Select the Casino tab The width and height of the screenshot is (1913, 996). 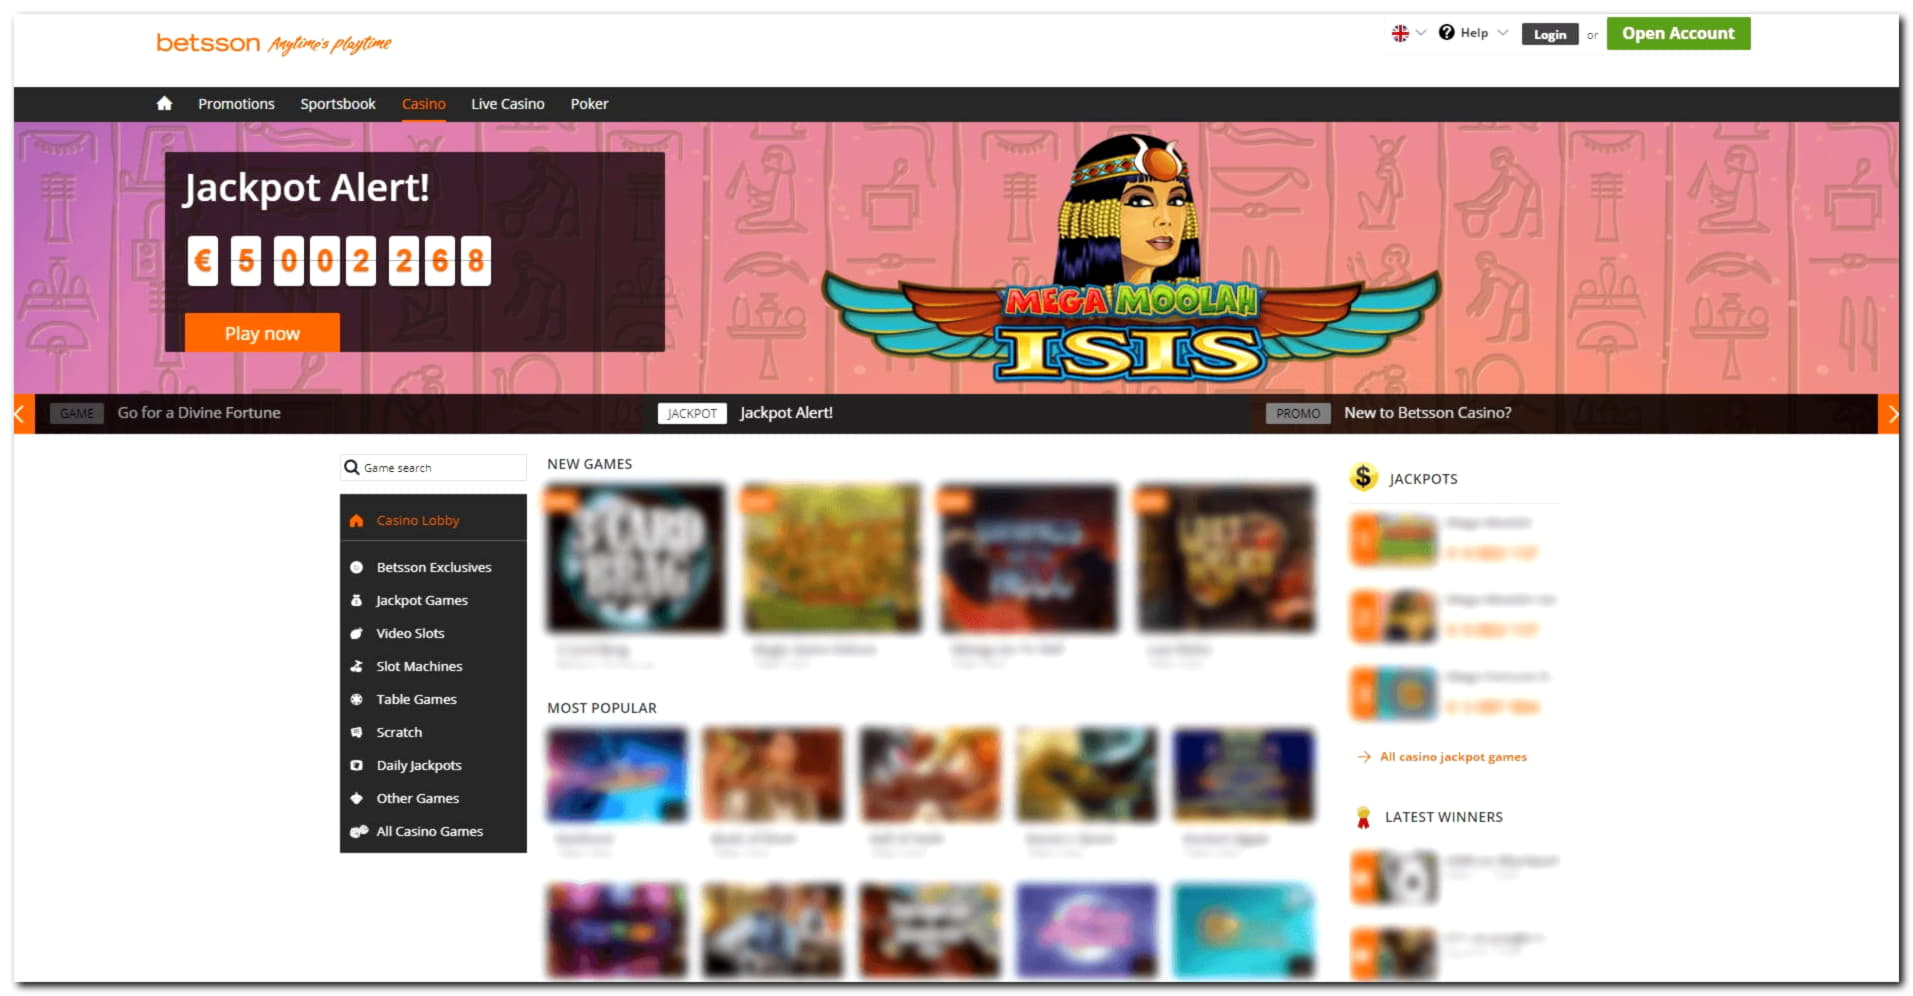pyautogui.click(x=424, y=104)
